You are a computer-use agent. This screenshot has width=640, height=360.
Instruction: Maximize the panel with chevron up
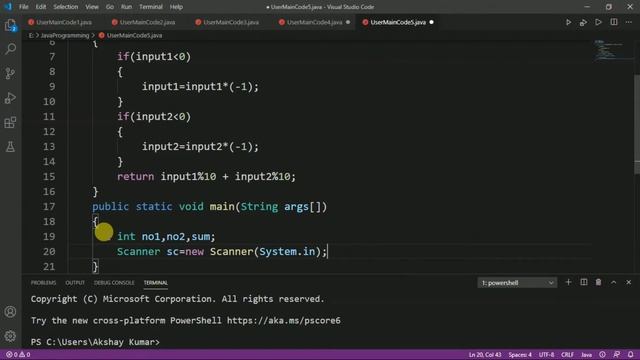tap(613, 282)
